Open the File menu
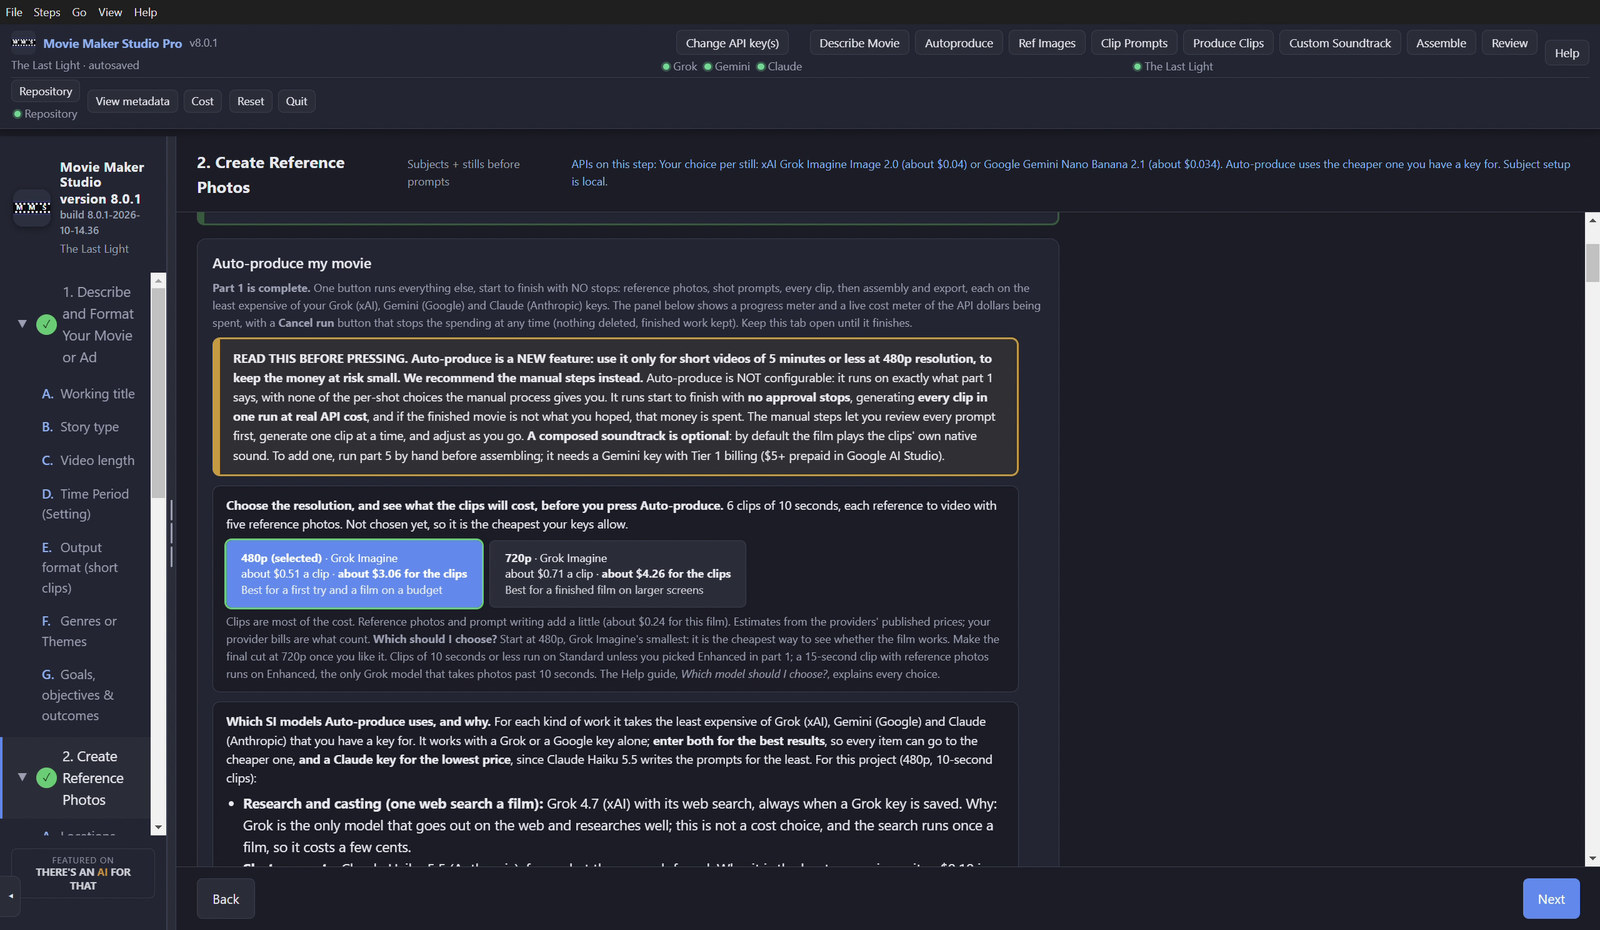Viewport: 1600px width, 930px height. 14,12
